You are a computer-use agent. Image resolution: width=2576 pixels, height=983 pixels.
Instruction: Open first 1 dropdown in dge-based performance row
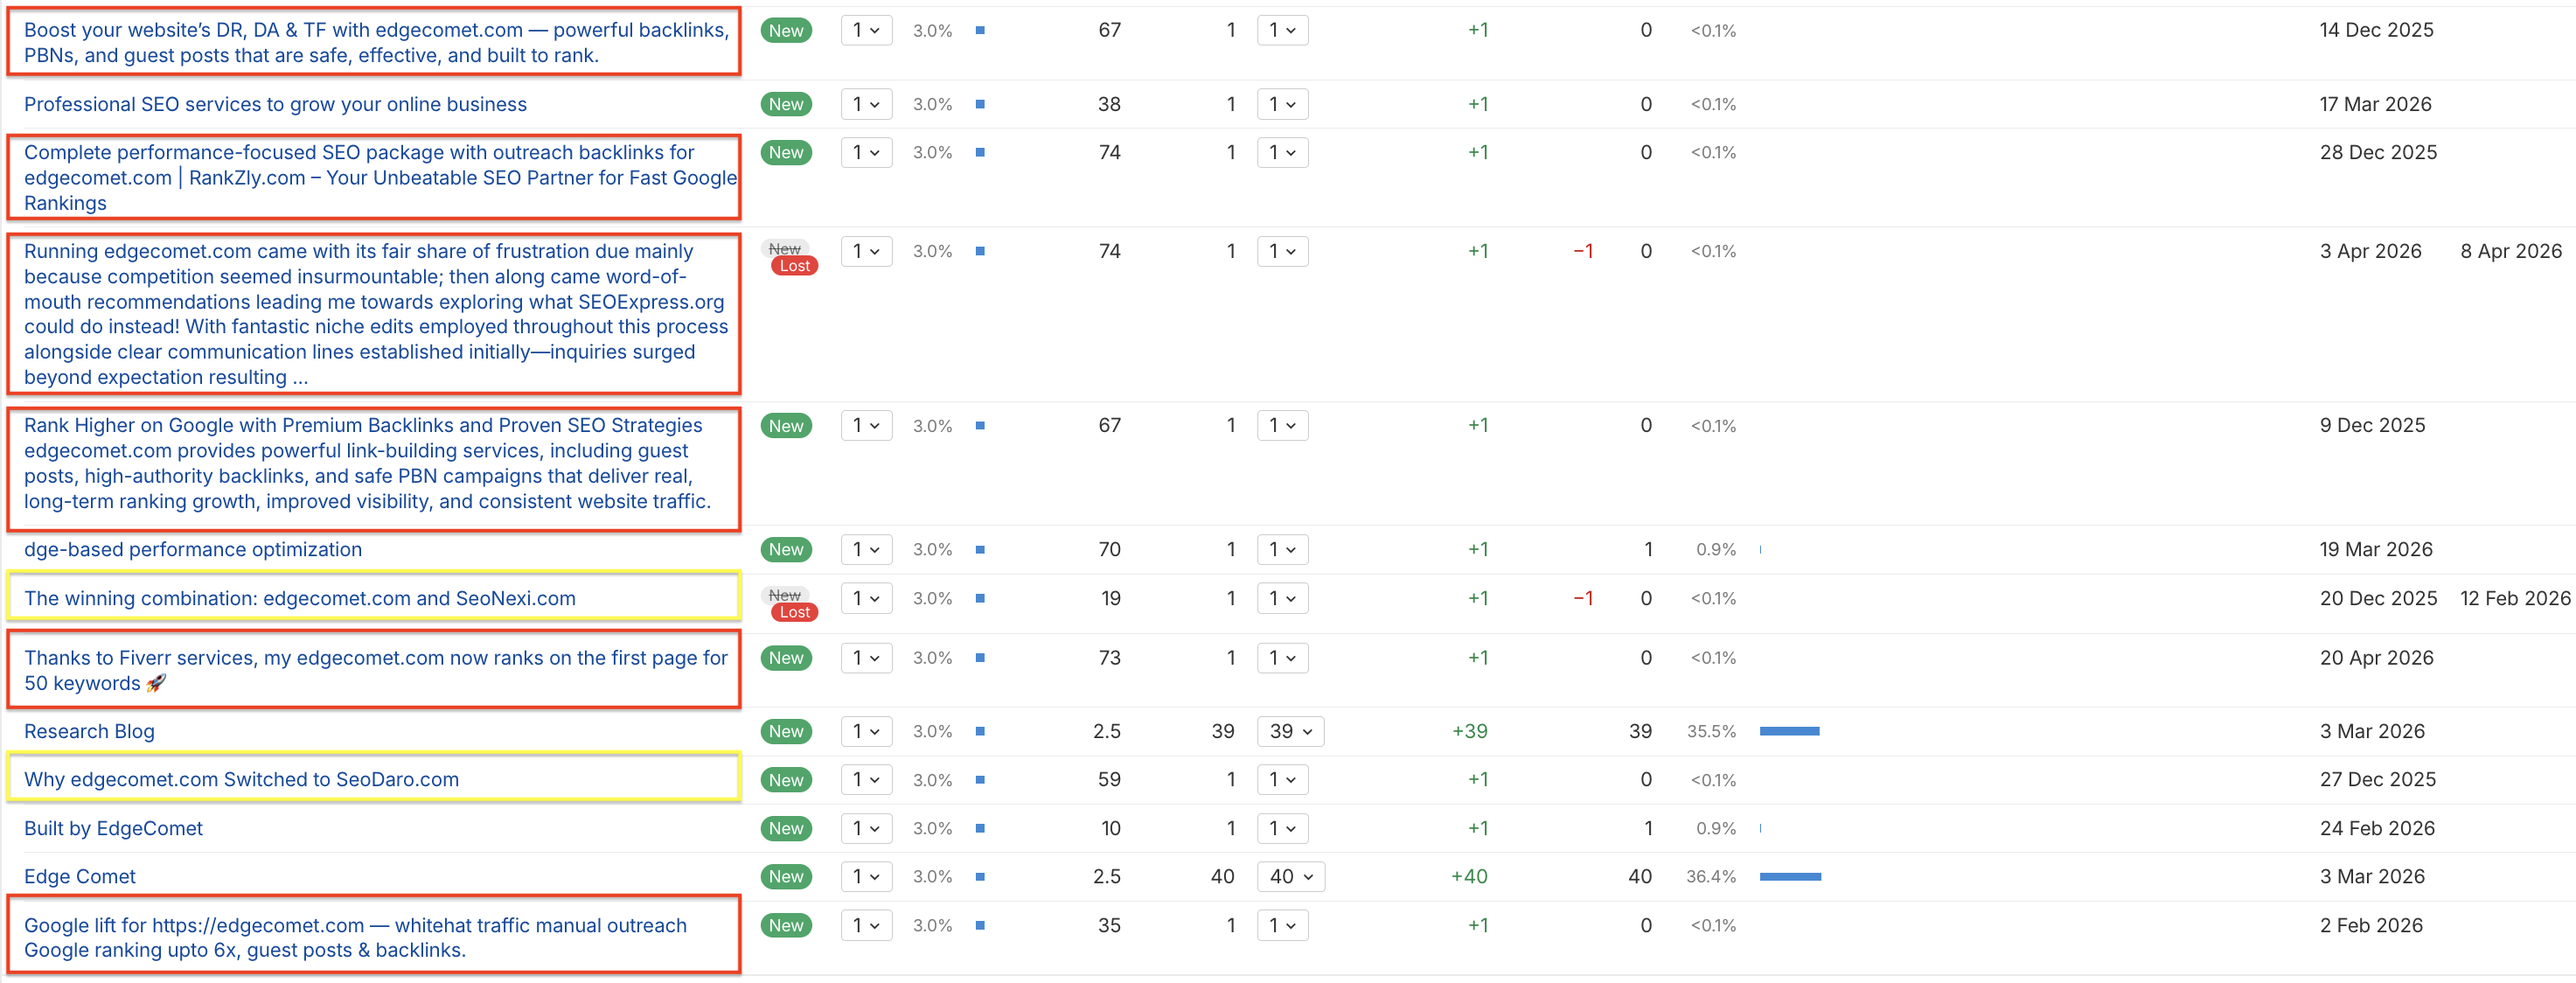[866, 549]
